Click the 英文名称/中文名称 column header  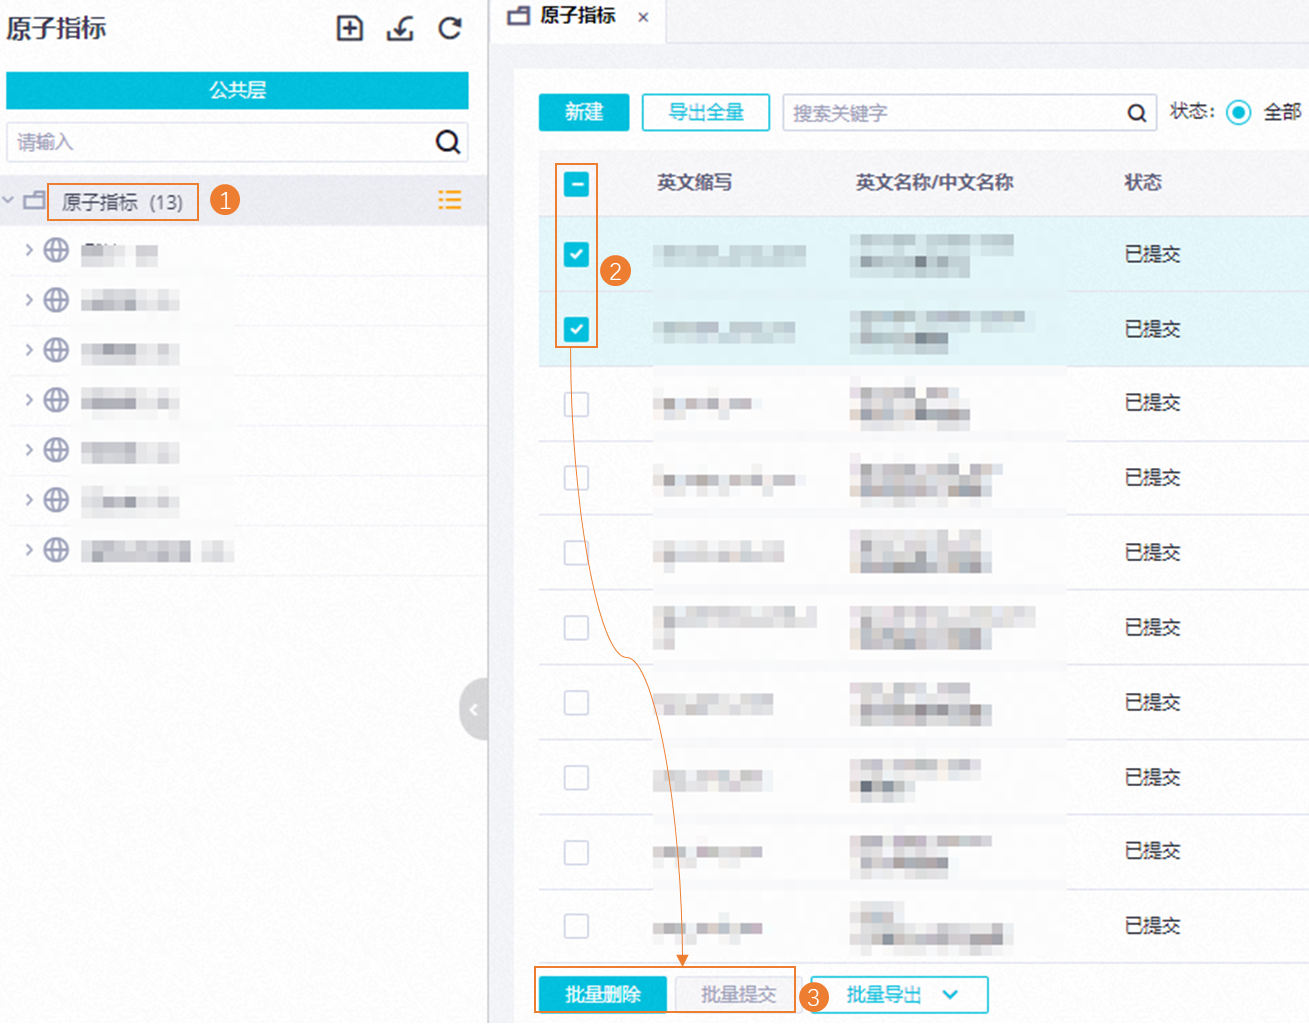tap(934, 182)
